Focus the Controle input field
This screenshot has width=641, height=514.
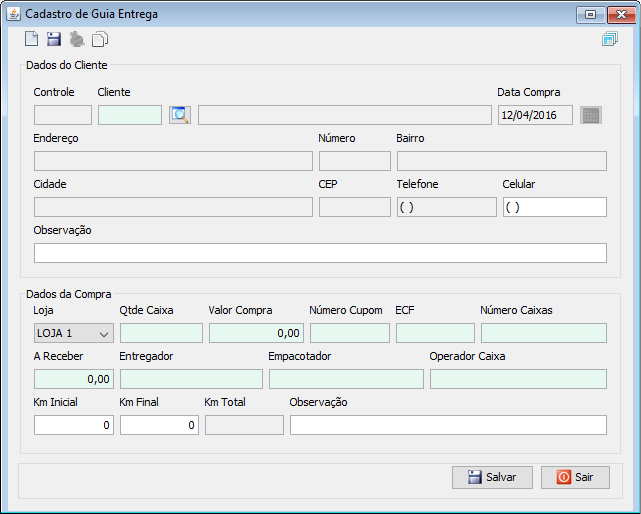[63, 115]
